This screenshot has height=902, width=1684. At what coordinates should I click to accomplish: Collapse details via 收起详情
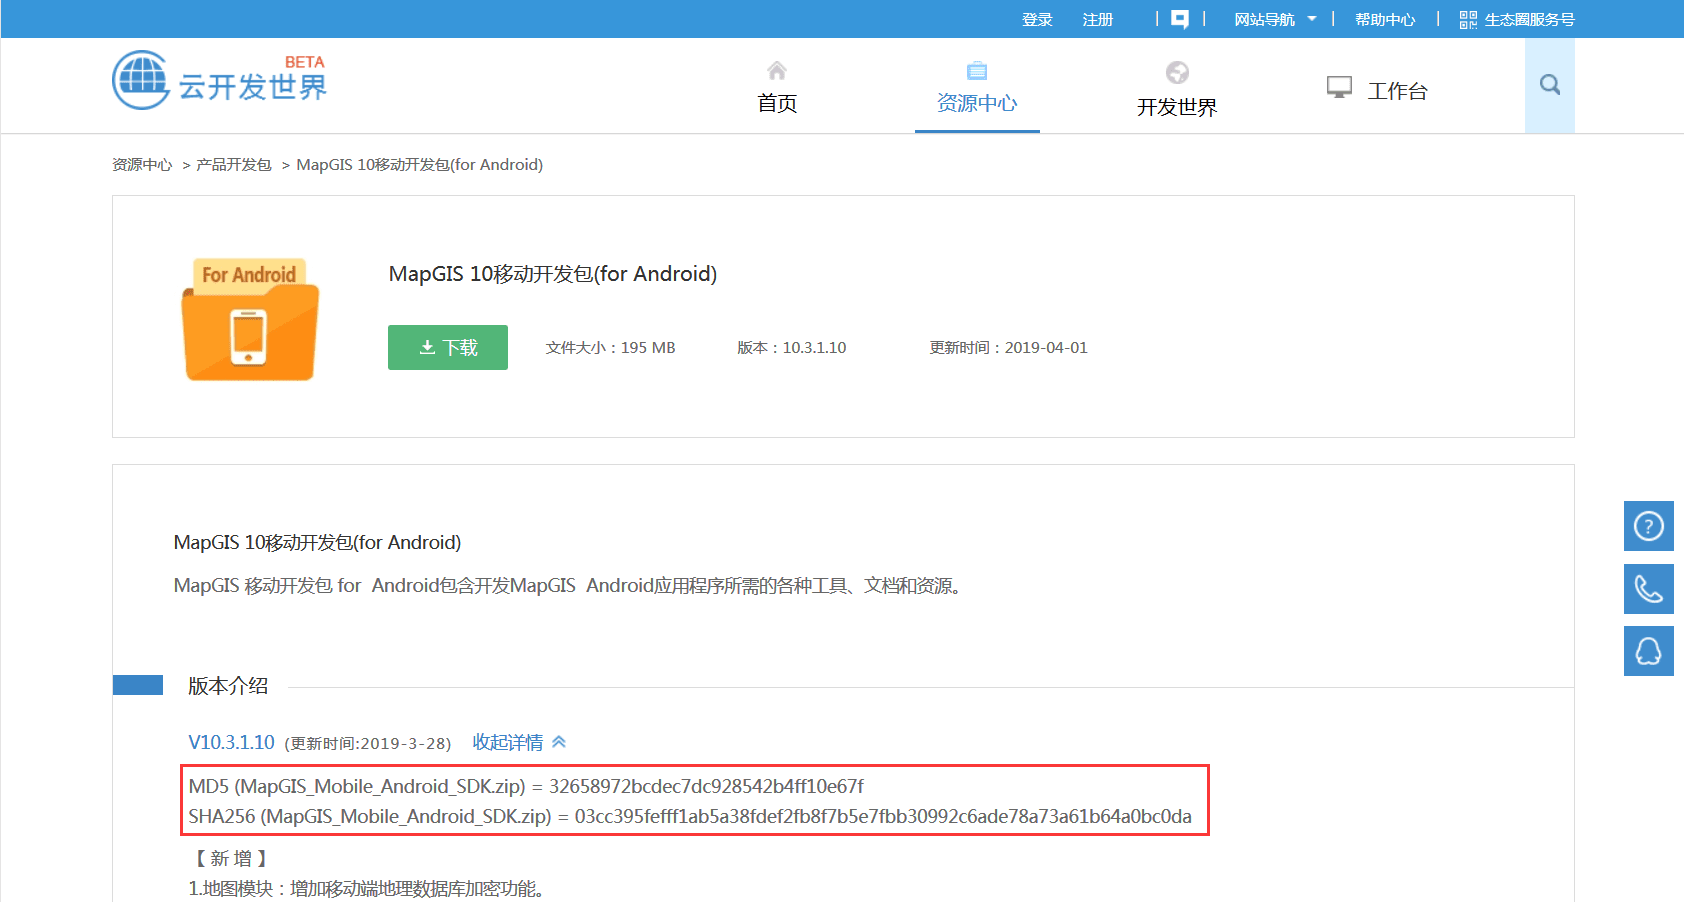click(x=519, y=742)
